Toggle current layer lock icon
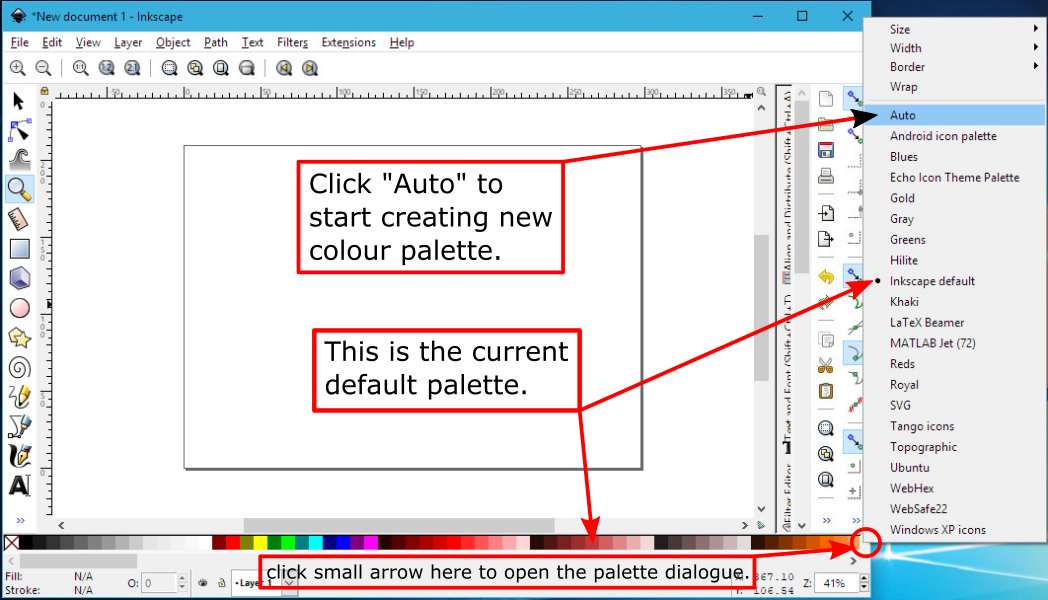This screenshot has width=1048, height=600. 222,583
